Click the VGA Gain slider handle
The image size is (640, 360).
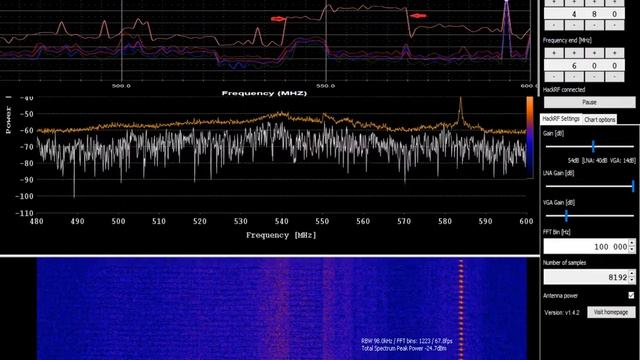point(566,216)
